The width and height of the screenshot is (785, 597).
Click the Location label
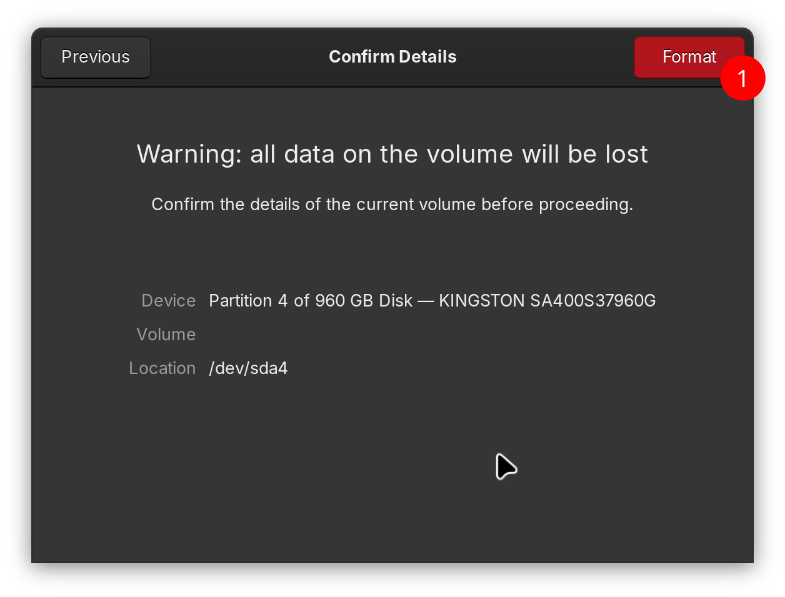pos(162,368)
